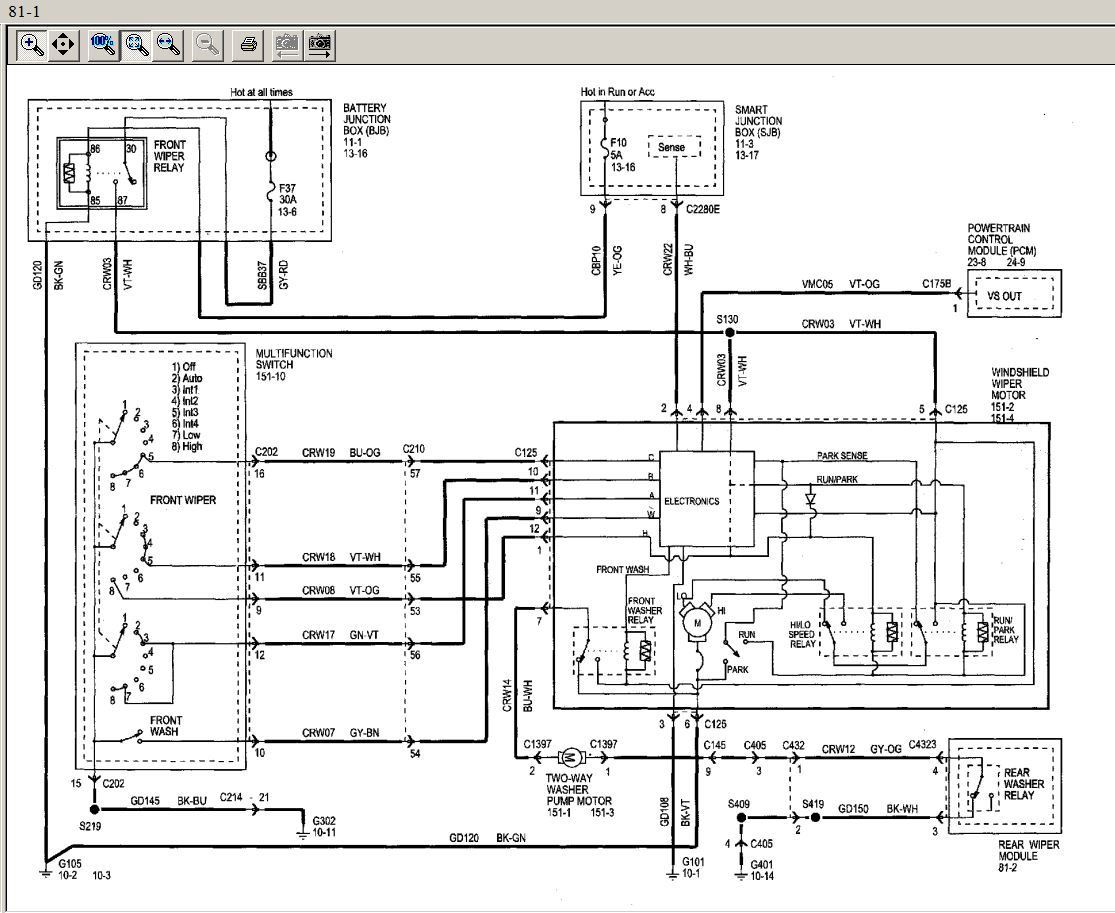The width and height of the screenshot is (1115, 913).
Task: Activate the pan arrows tool
Action: [63, 45]
